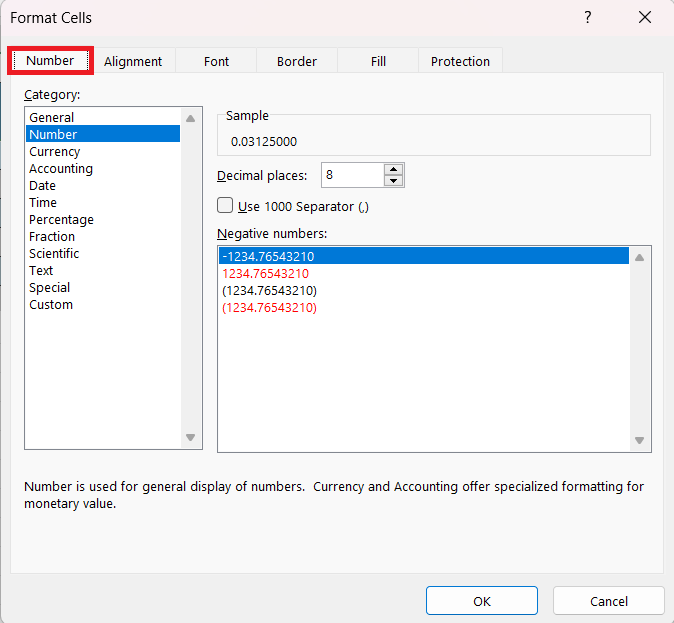Select the Time category

click(x=103, y=203)
